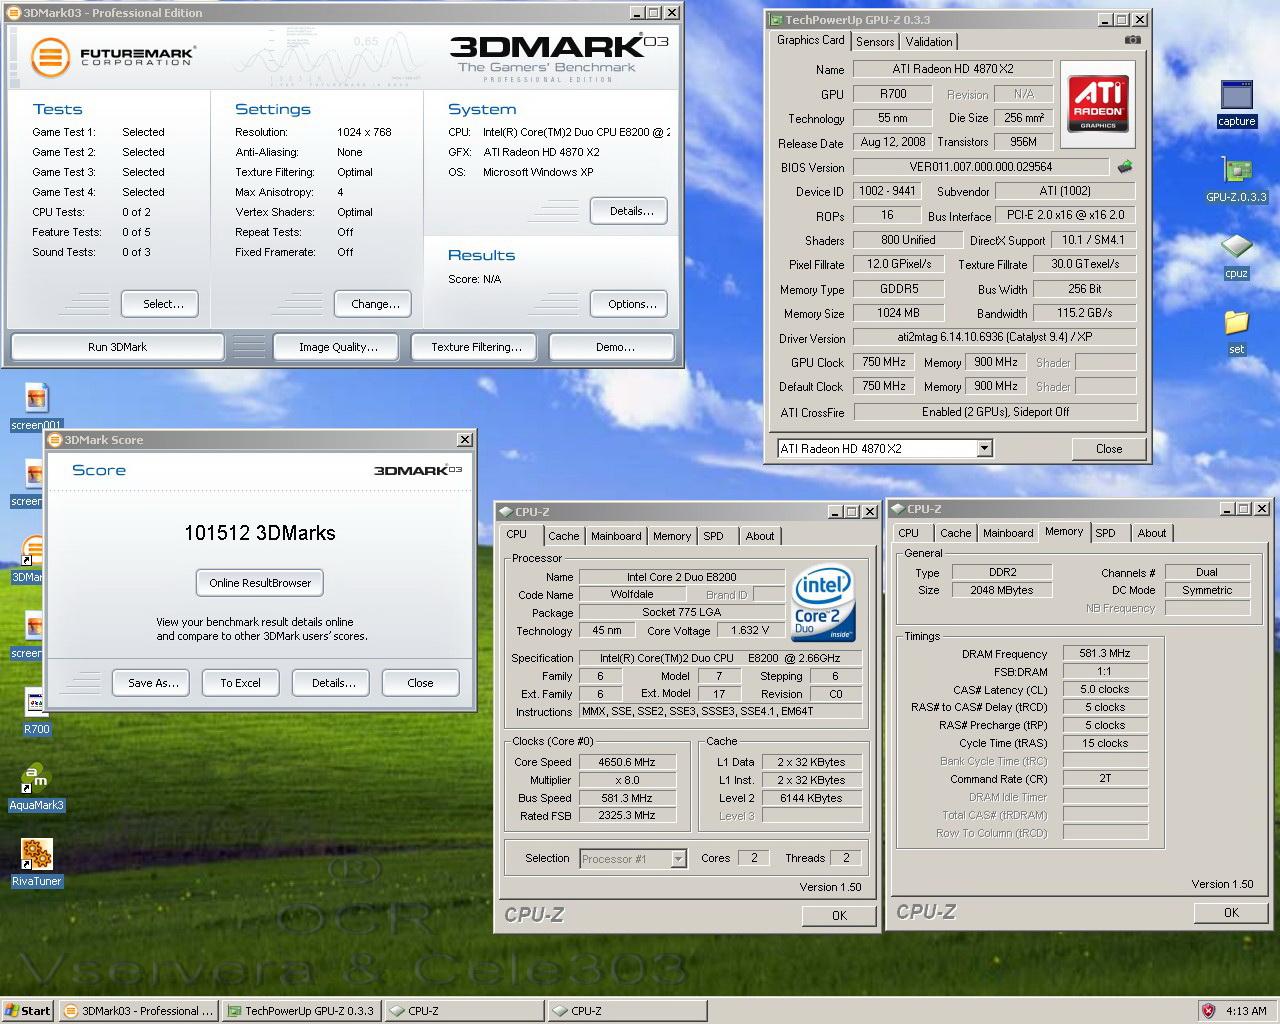Image resolution: width=1280 pixels, height=1024 pixels.
Task: Launch the AquaMark3 shortcut
Action: [x=36, y=788]
